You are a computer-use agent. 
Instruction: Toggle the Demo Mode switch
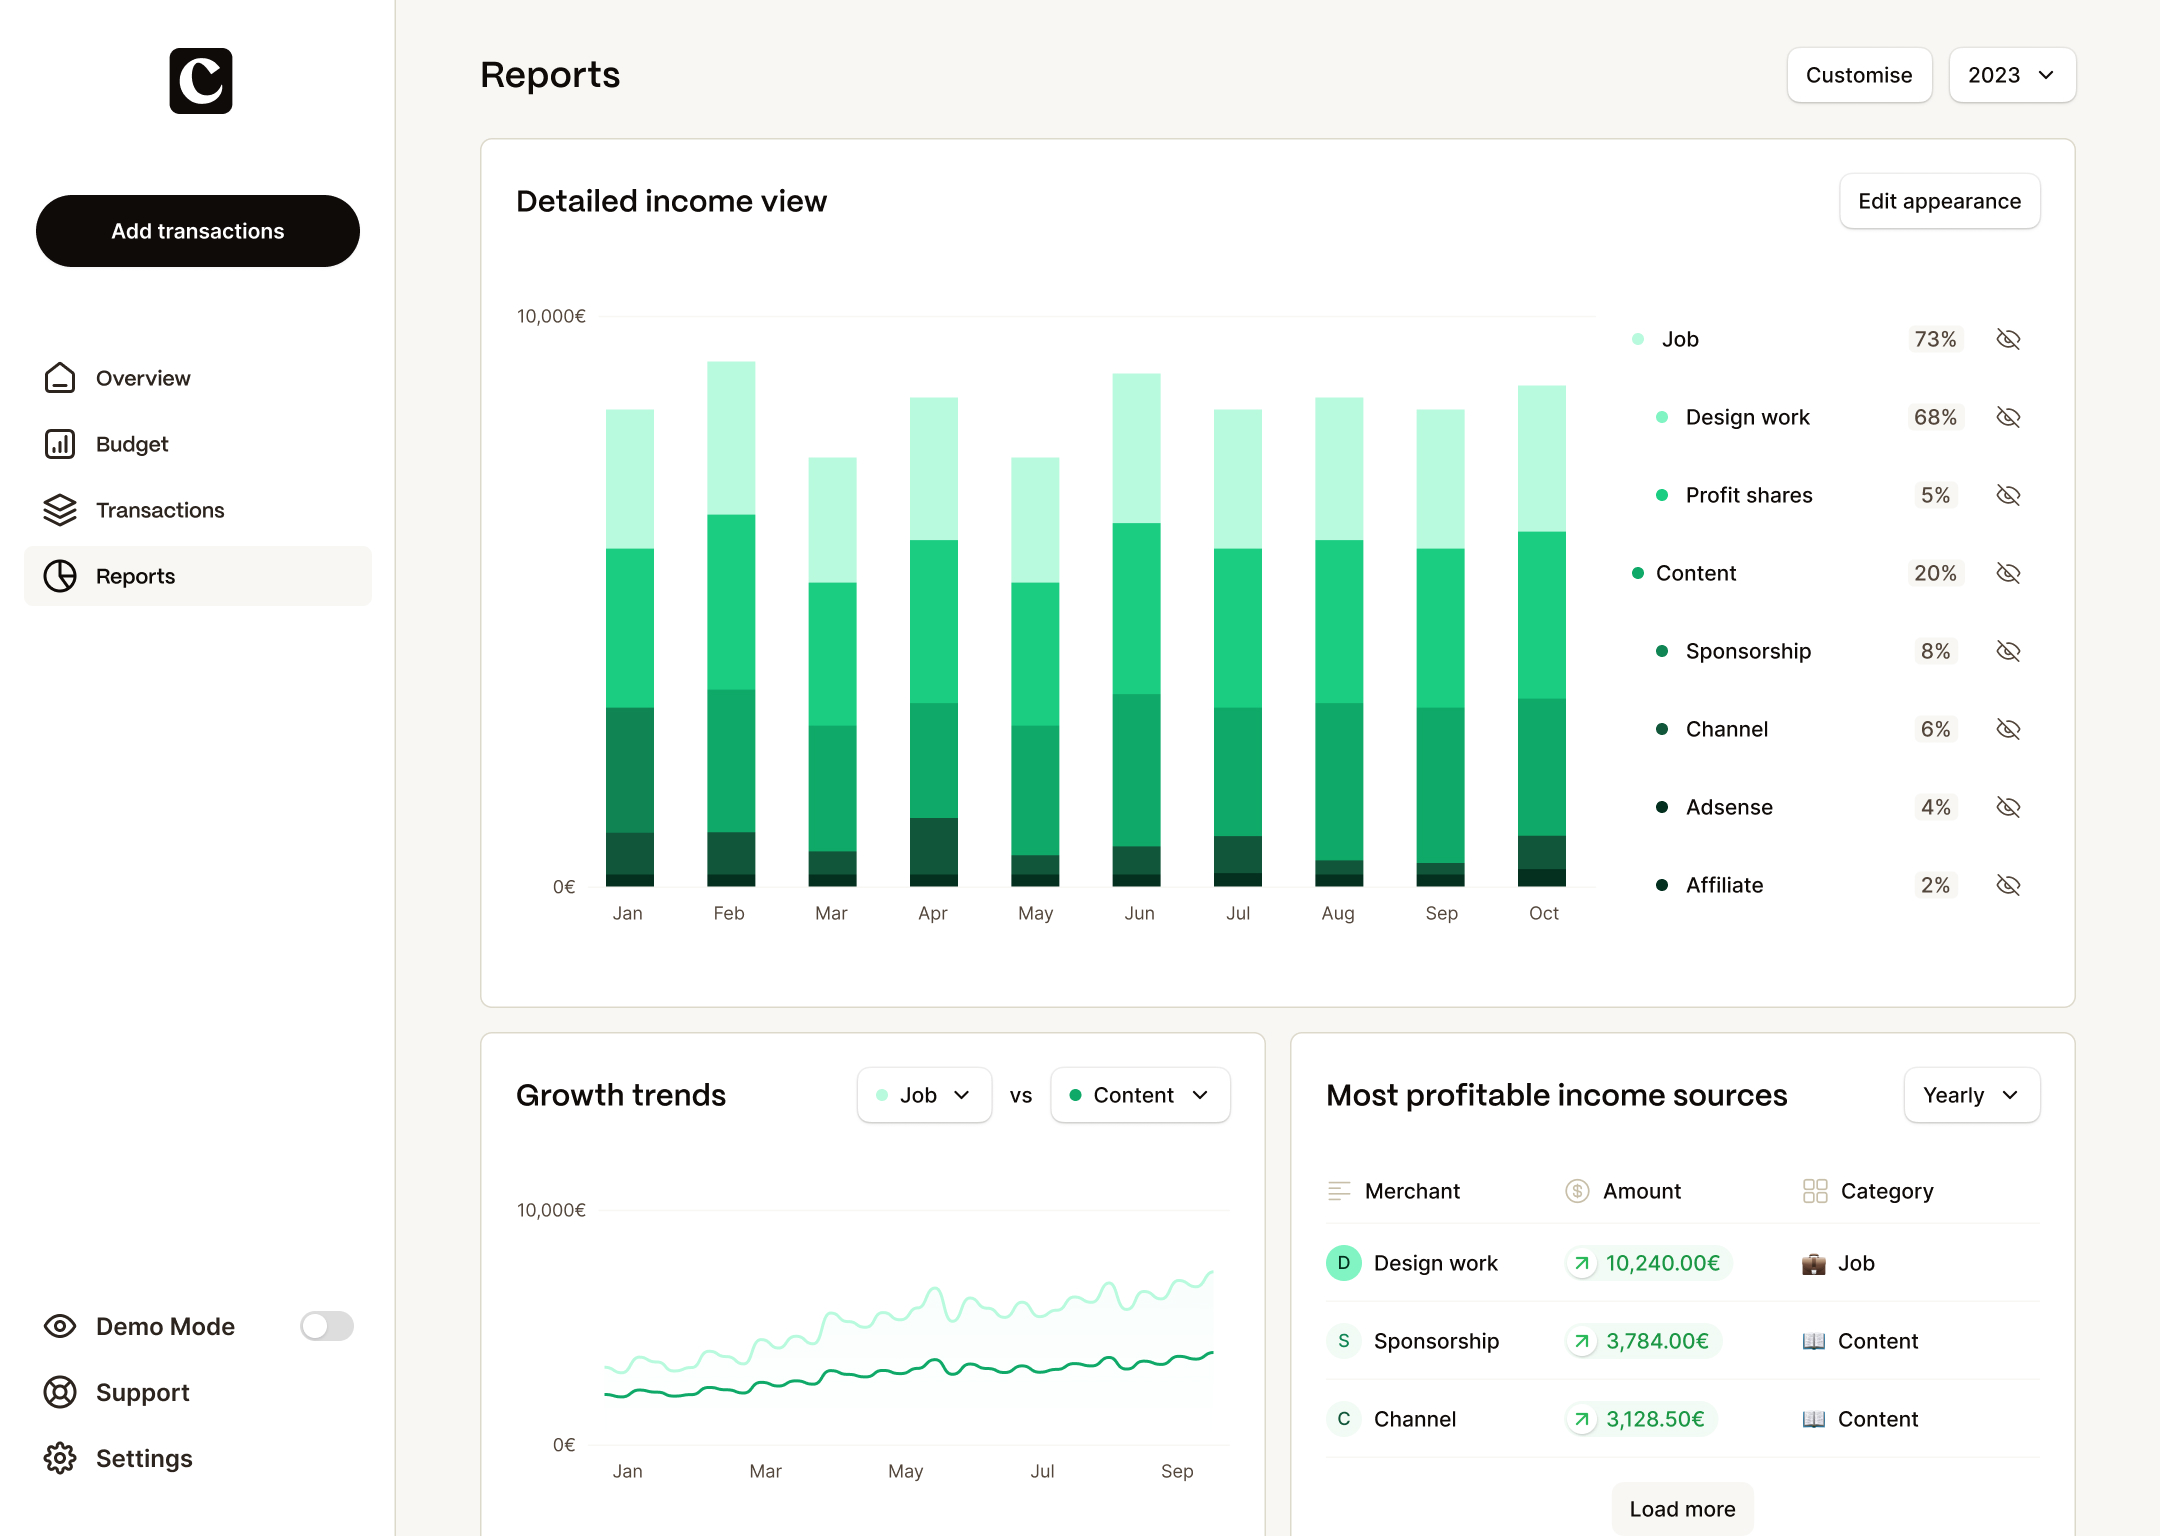click(327, 1326)
